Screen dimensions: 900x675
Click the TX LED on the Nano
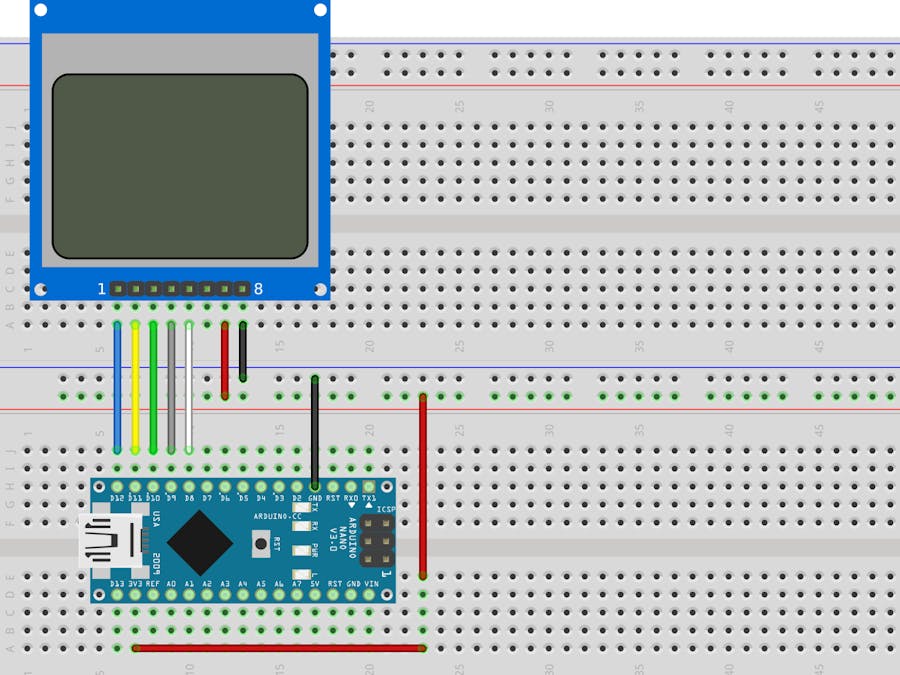point(301,507)
